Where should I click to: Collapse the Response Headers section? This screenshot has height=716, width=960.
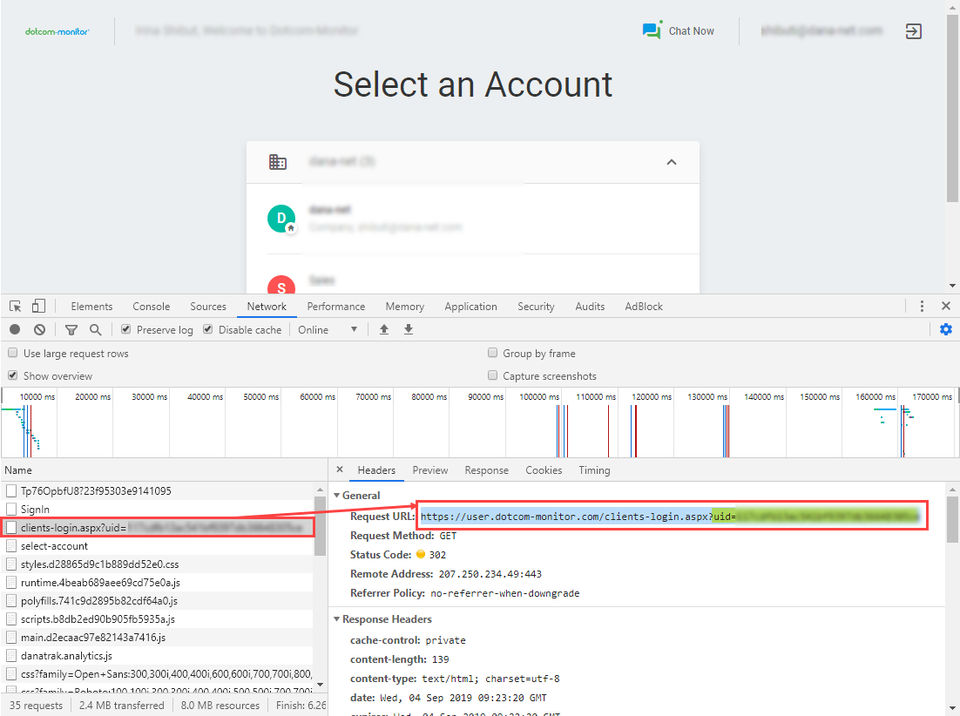click(337, 619)
